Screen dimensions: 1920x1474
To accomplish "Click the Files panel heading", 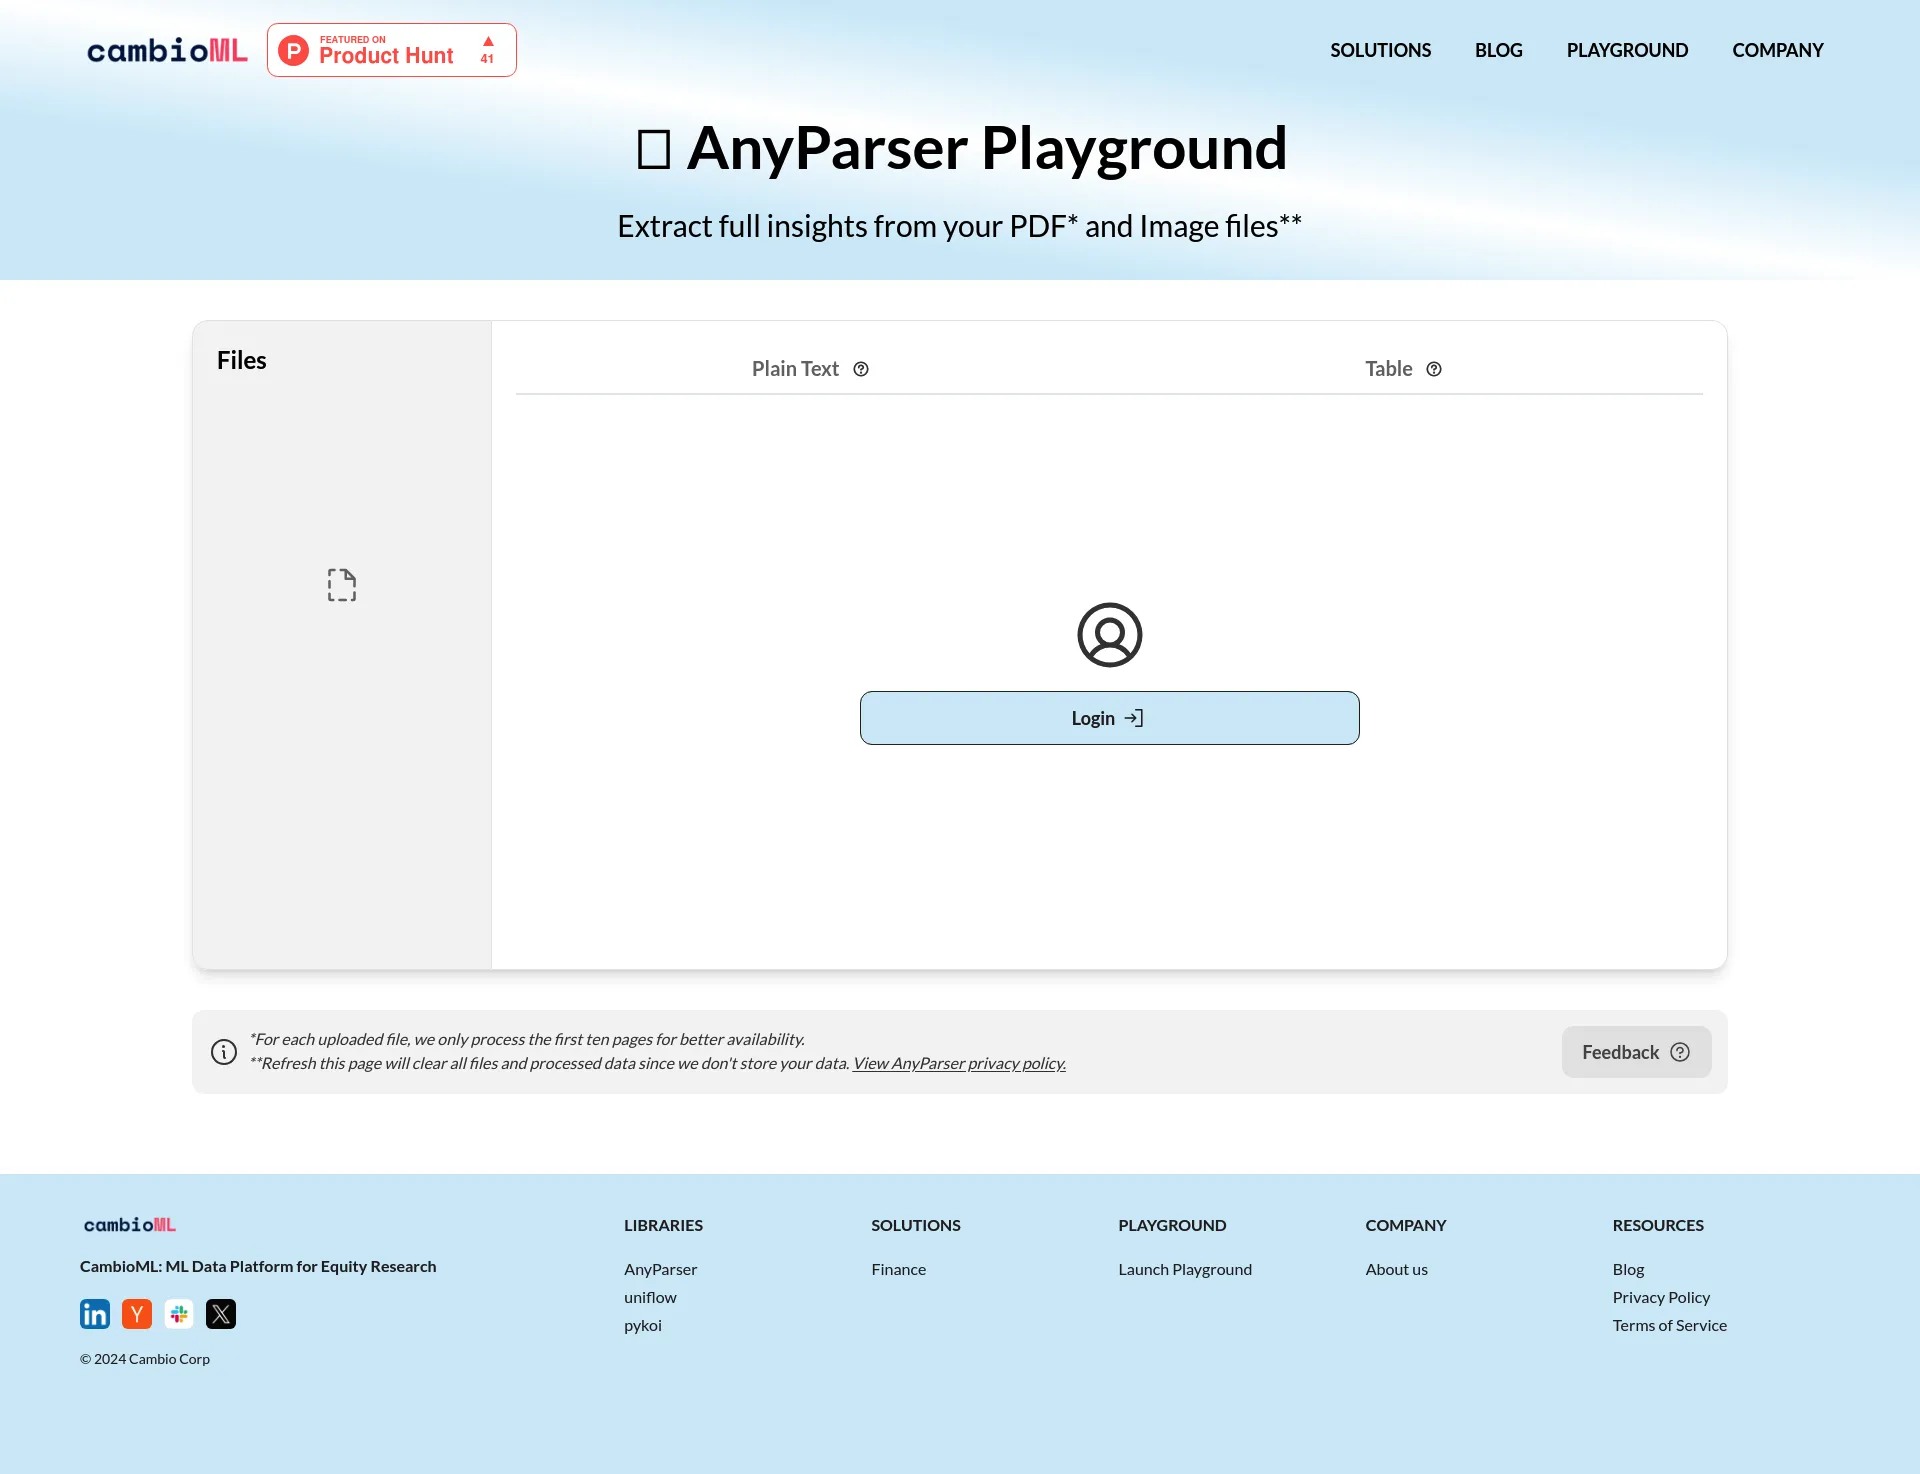I will coord(242,360).
